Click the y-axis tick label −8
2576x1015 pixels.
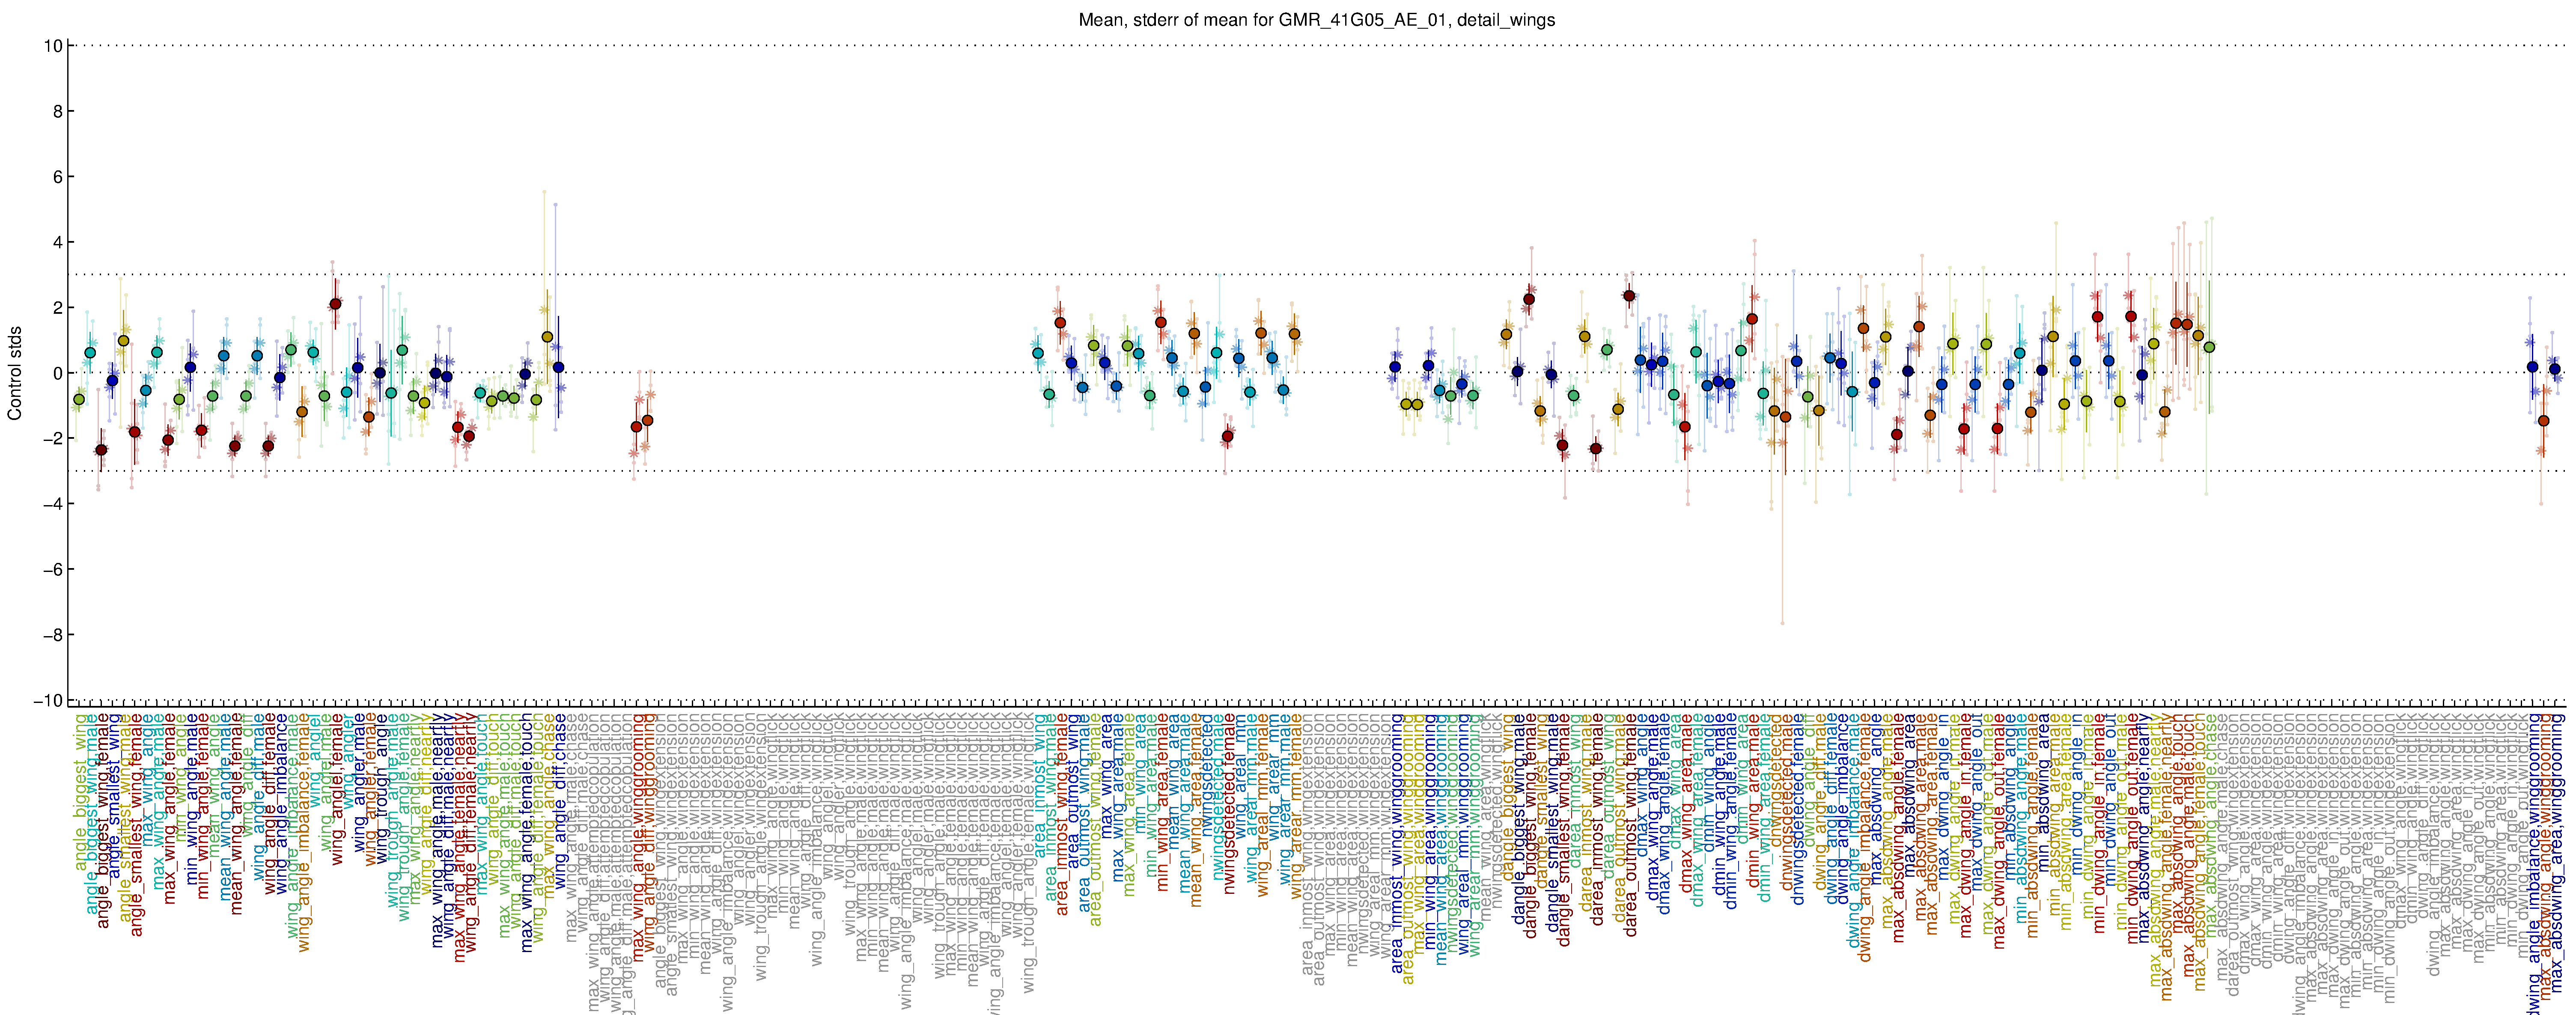53,635
